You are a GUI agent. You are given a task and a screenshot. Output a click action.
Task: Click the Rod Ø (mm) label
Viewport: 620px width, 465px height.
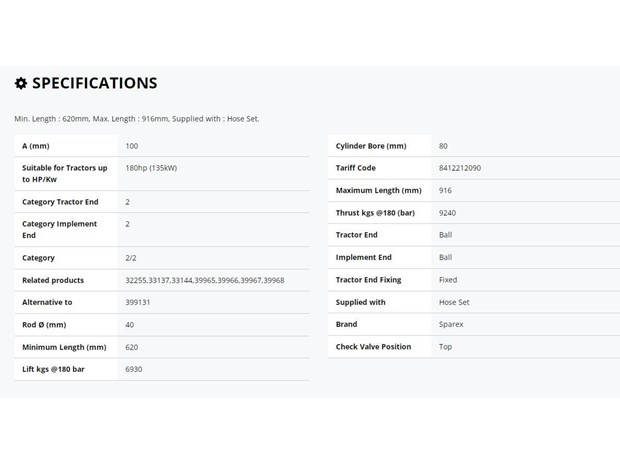[x=44, y=325]
